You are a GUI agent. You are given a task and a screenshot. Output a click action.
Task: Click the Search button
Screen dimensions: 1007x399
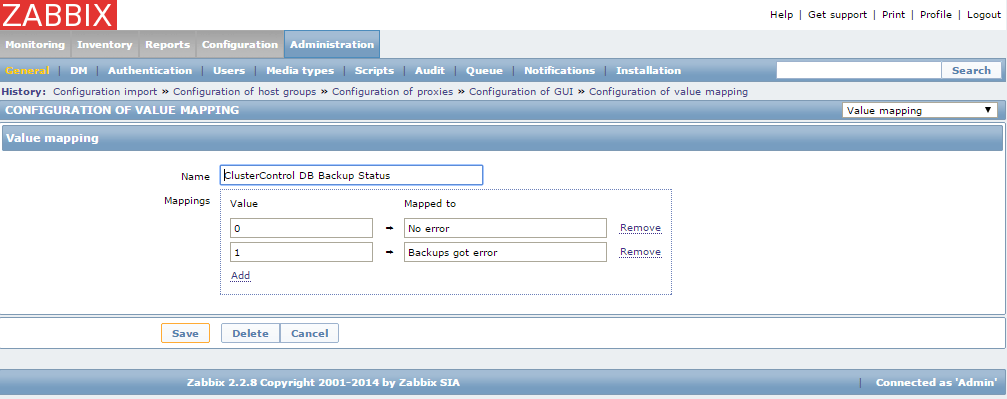pos(971,70)
